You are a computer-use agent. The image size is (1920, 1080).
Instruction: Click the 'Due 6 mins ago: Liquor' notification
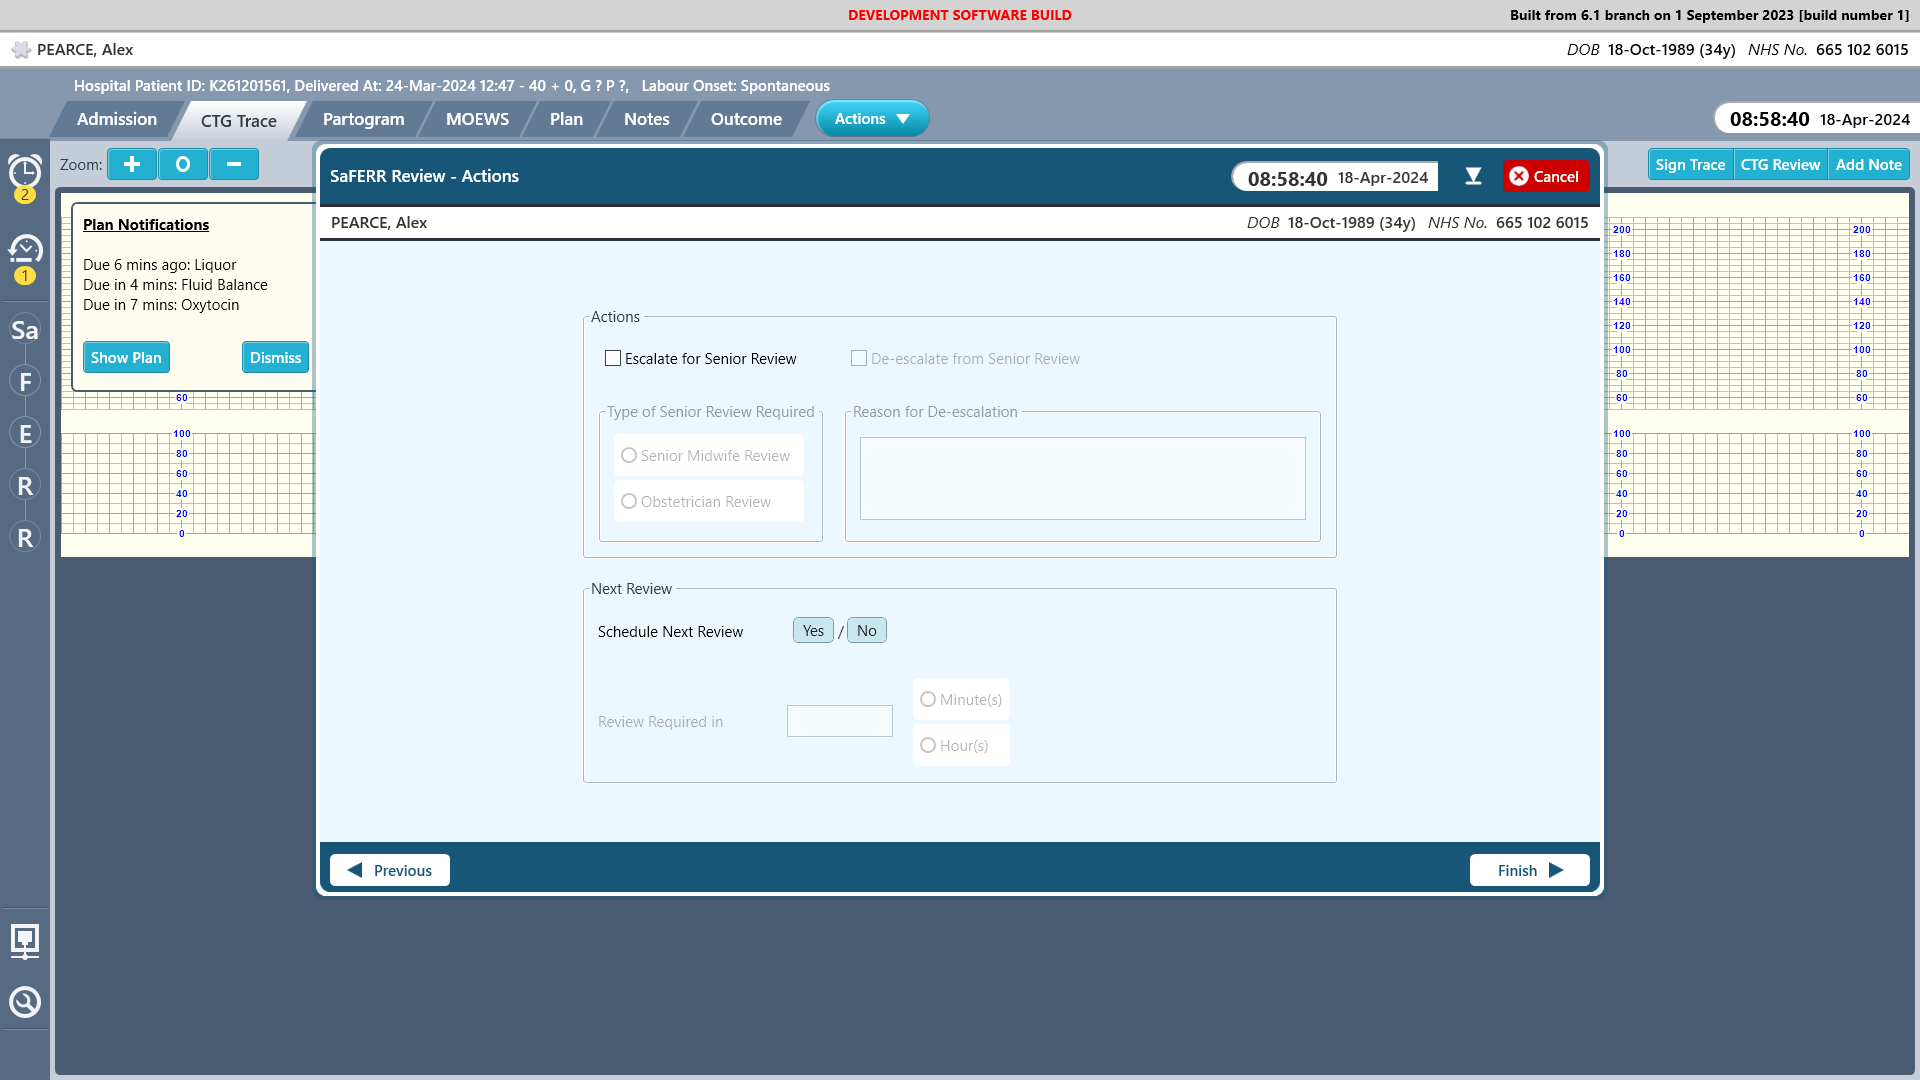(x=160, y=265)
